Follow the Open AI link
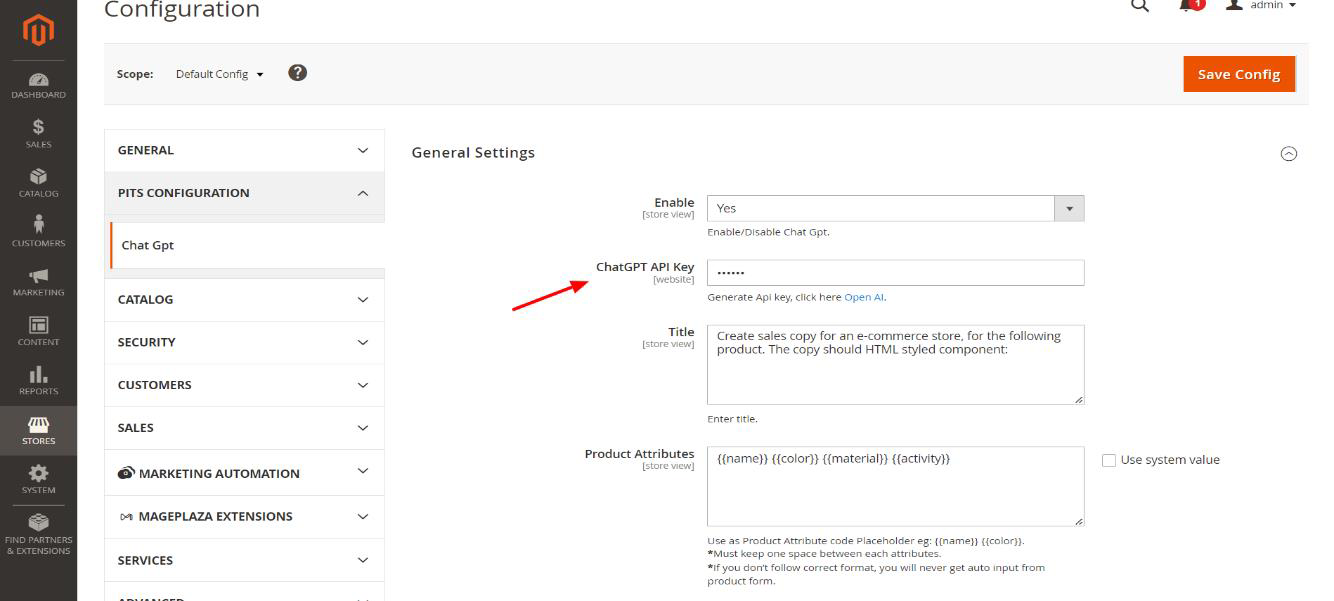This screenshot has height=601, width=1334. pos(864,297)
